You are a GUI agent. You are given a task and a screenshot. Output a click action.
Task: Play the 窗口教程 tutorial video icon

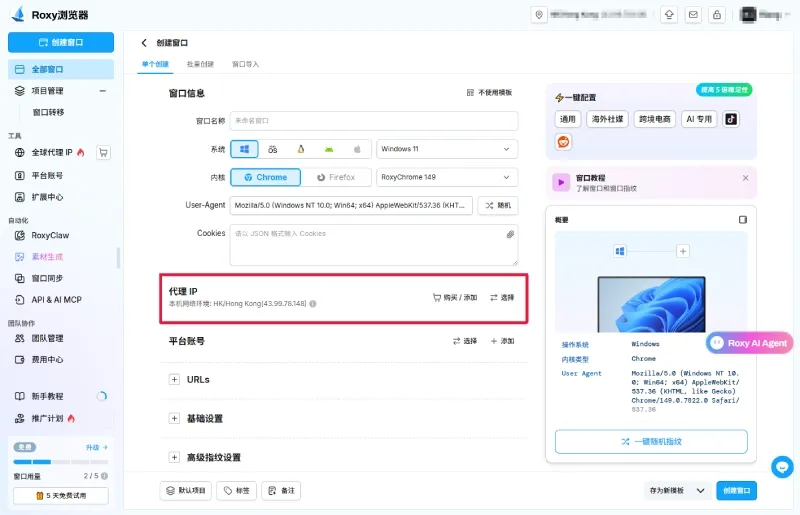pos(561,182)
